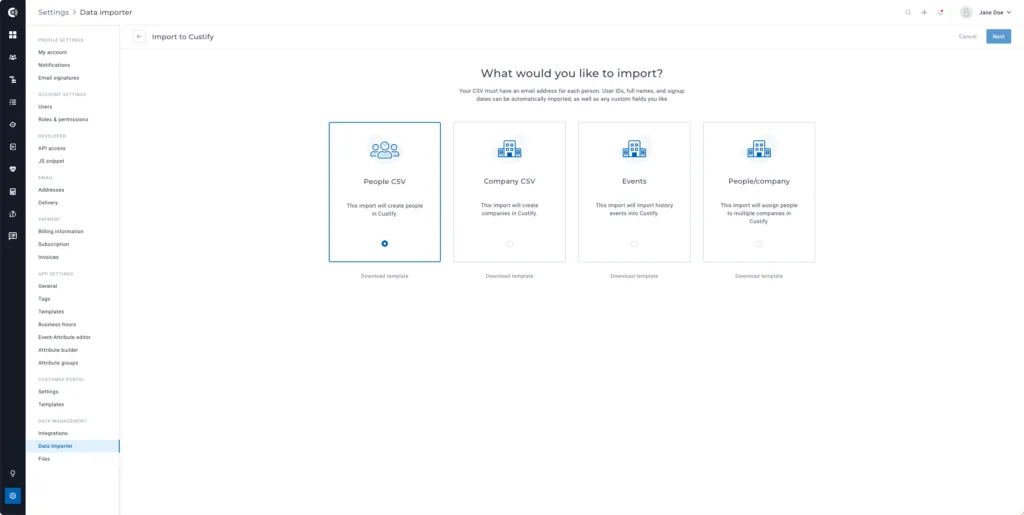
Task: Open Customer portal Settings
Action: pos(48,392)
